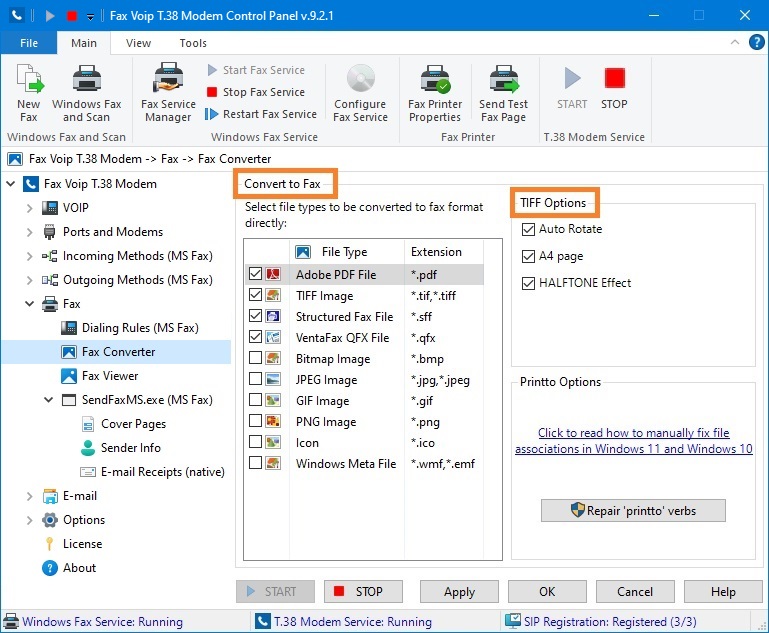
Task: Click the Options gear icon in the tree
Action: point(50,520)
